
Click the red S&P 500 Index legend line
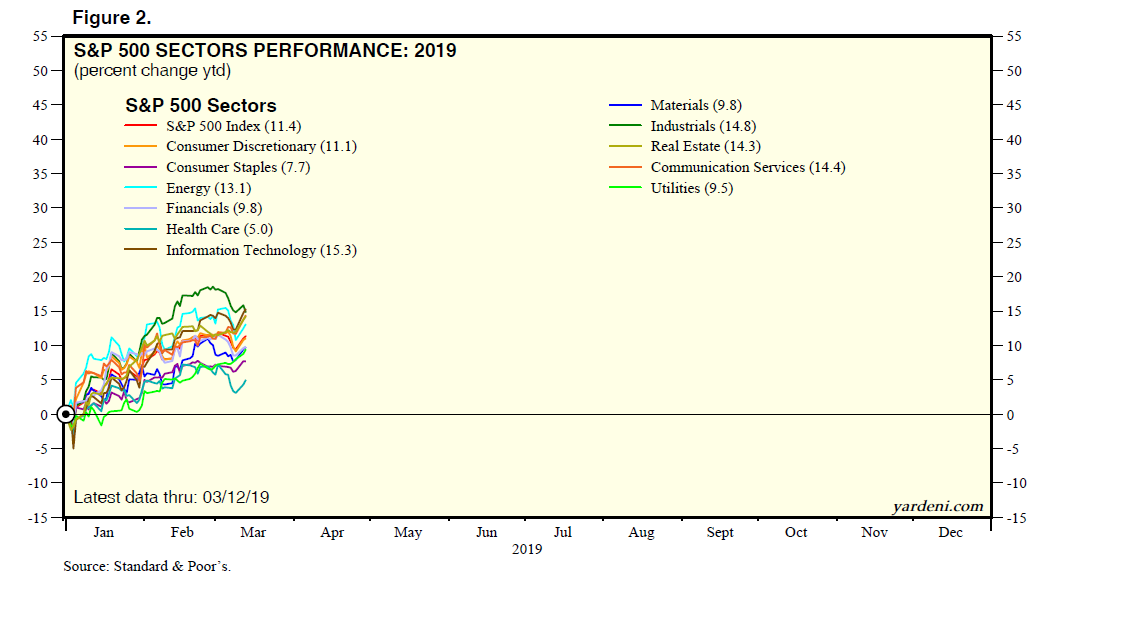[x=141, y=126]
